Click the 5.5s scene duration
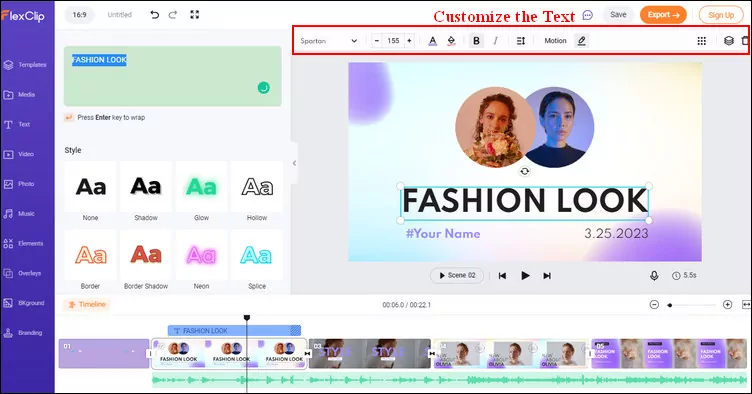752x394 pixels. 684,276
